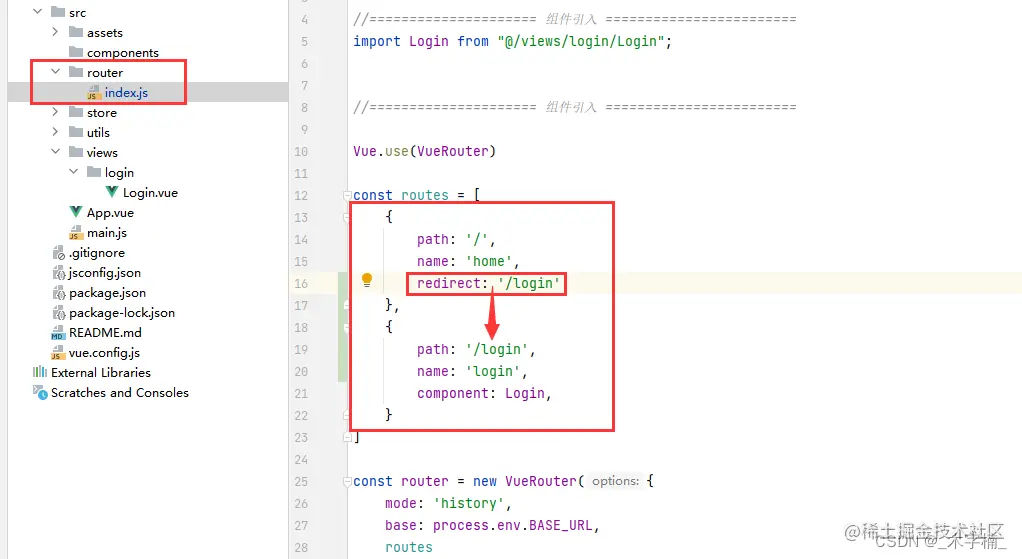Viewport: 1022px width, 559px height.
Task: Select the src folder icon
Action: pyautogui.click(x=58, y=12)
